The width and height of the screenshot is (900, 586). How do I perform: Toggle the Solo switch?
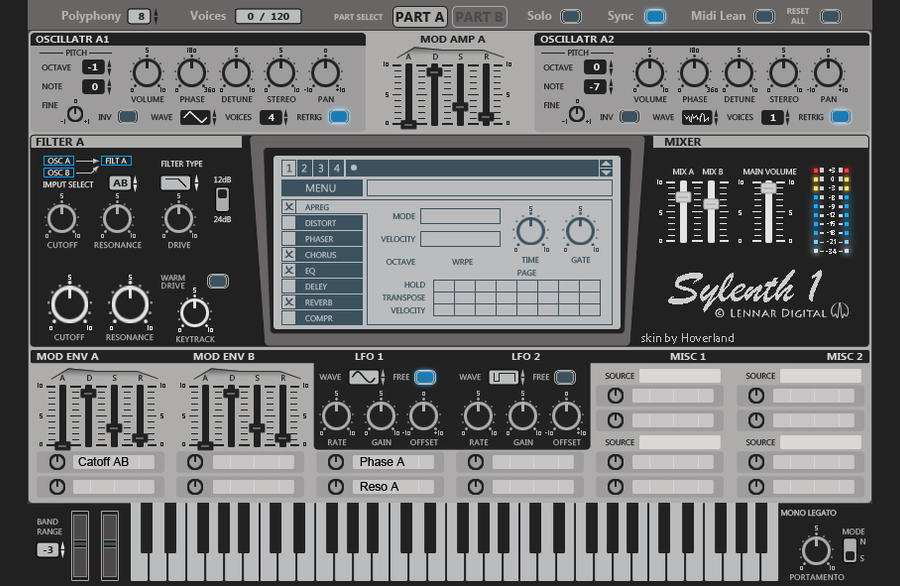pos(571,16)
